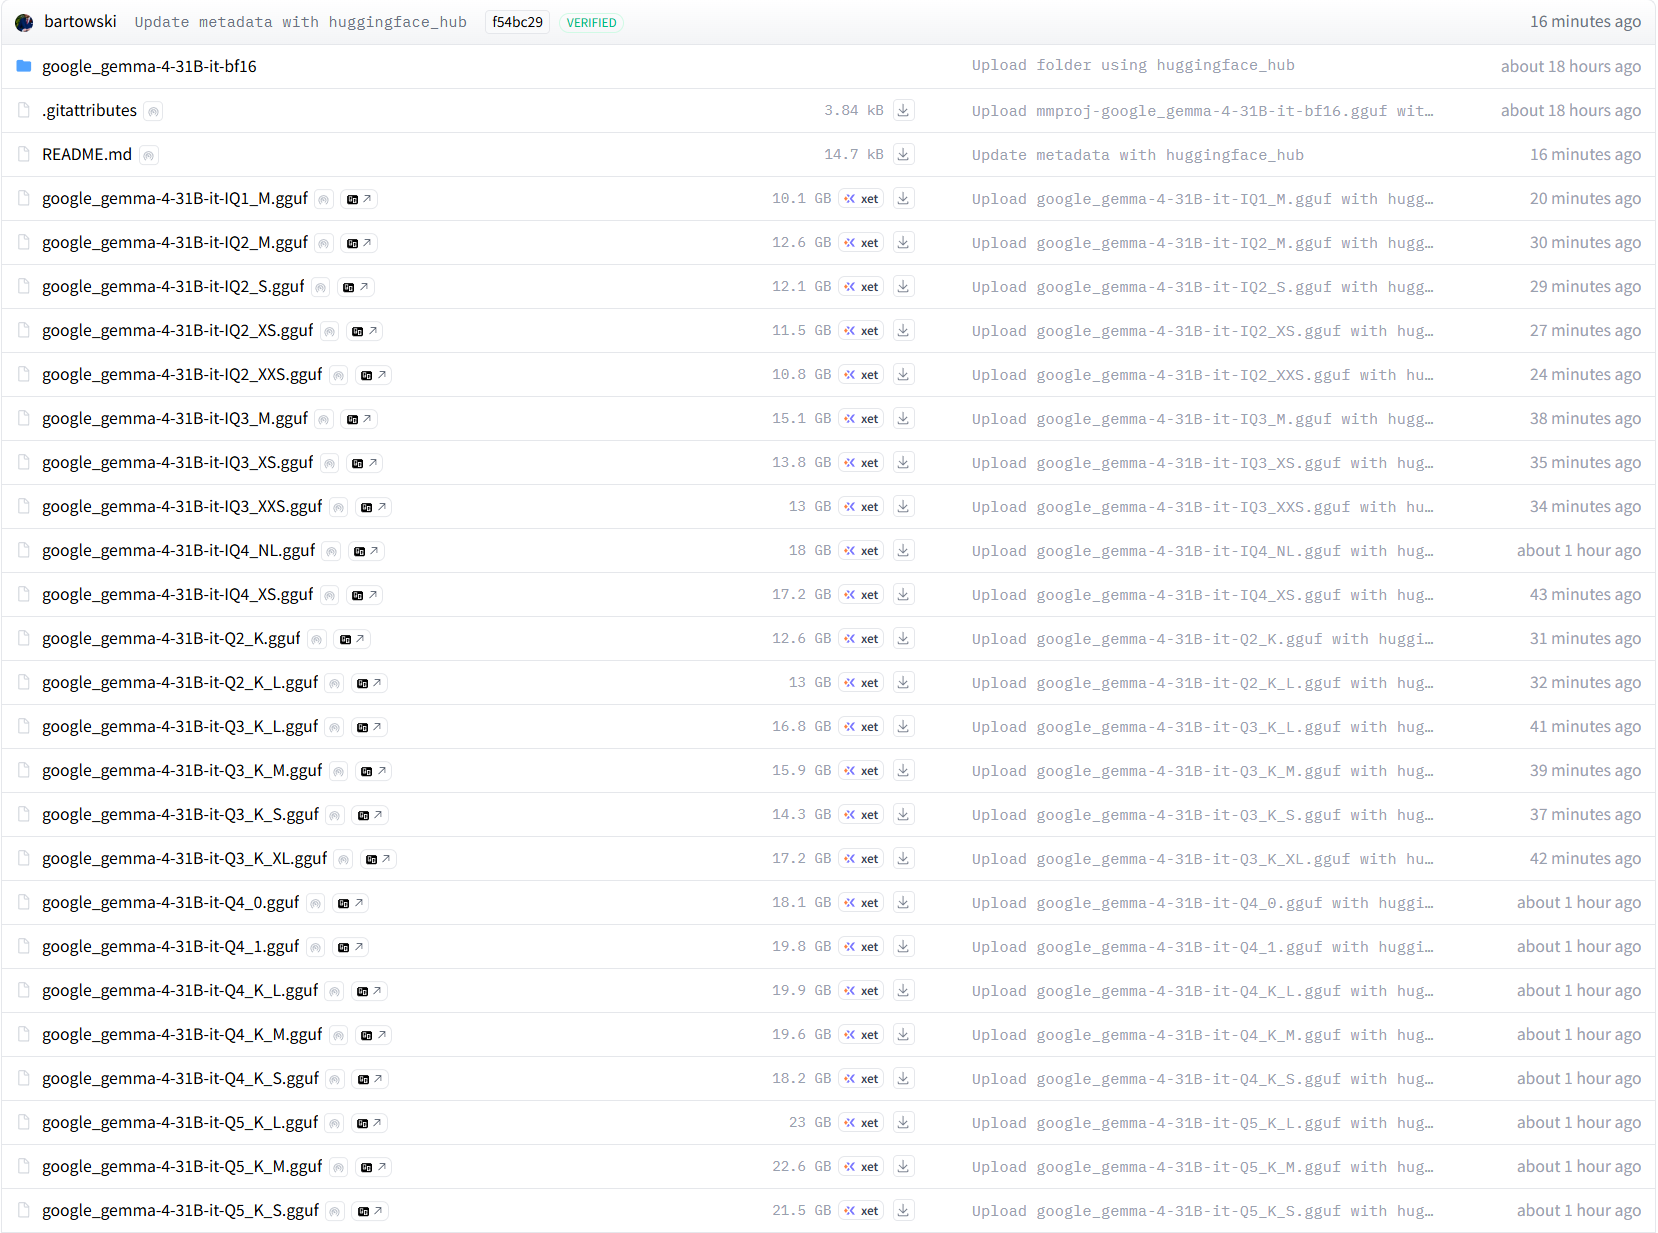Screen dimensions: 1658x1233
Task: Click the safety scan icon next to README.md
Action: point(148,155)
